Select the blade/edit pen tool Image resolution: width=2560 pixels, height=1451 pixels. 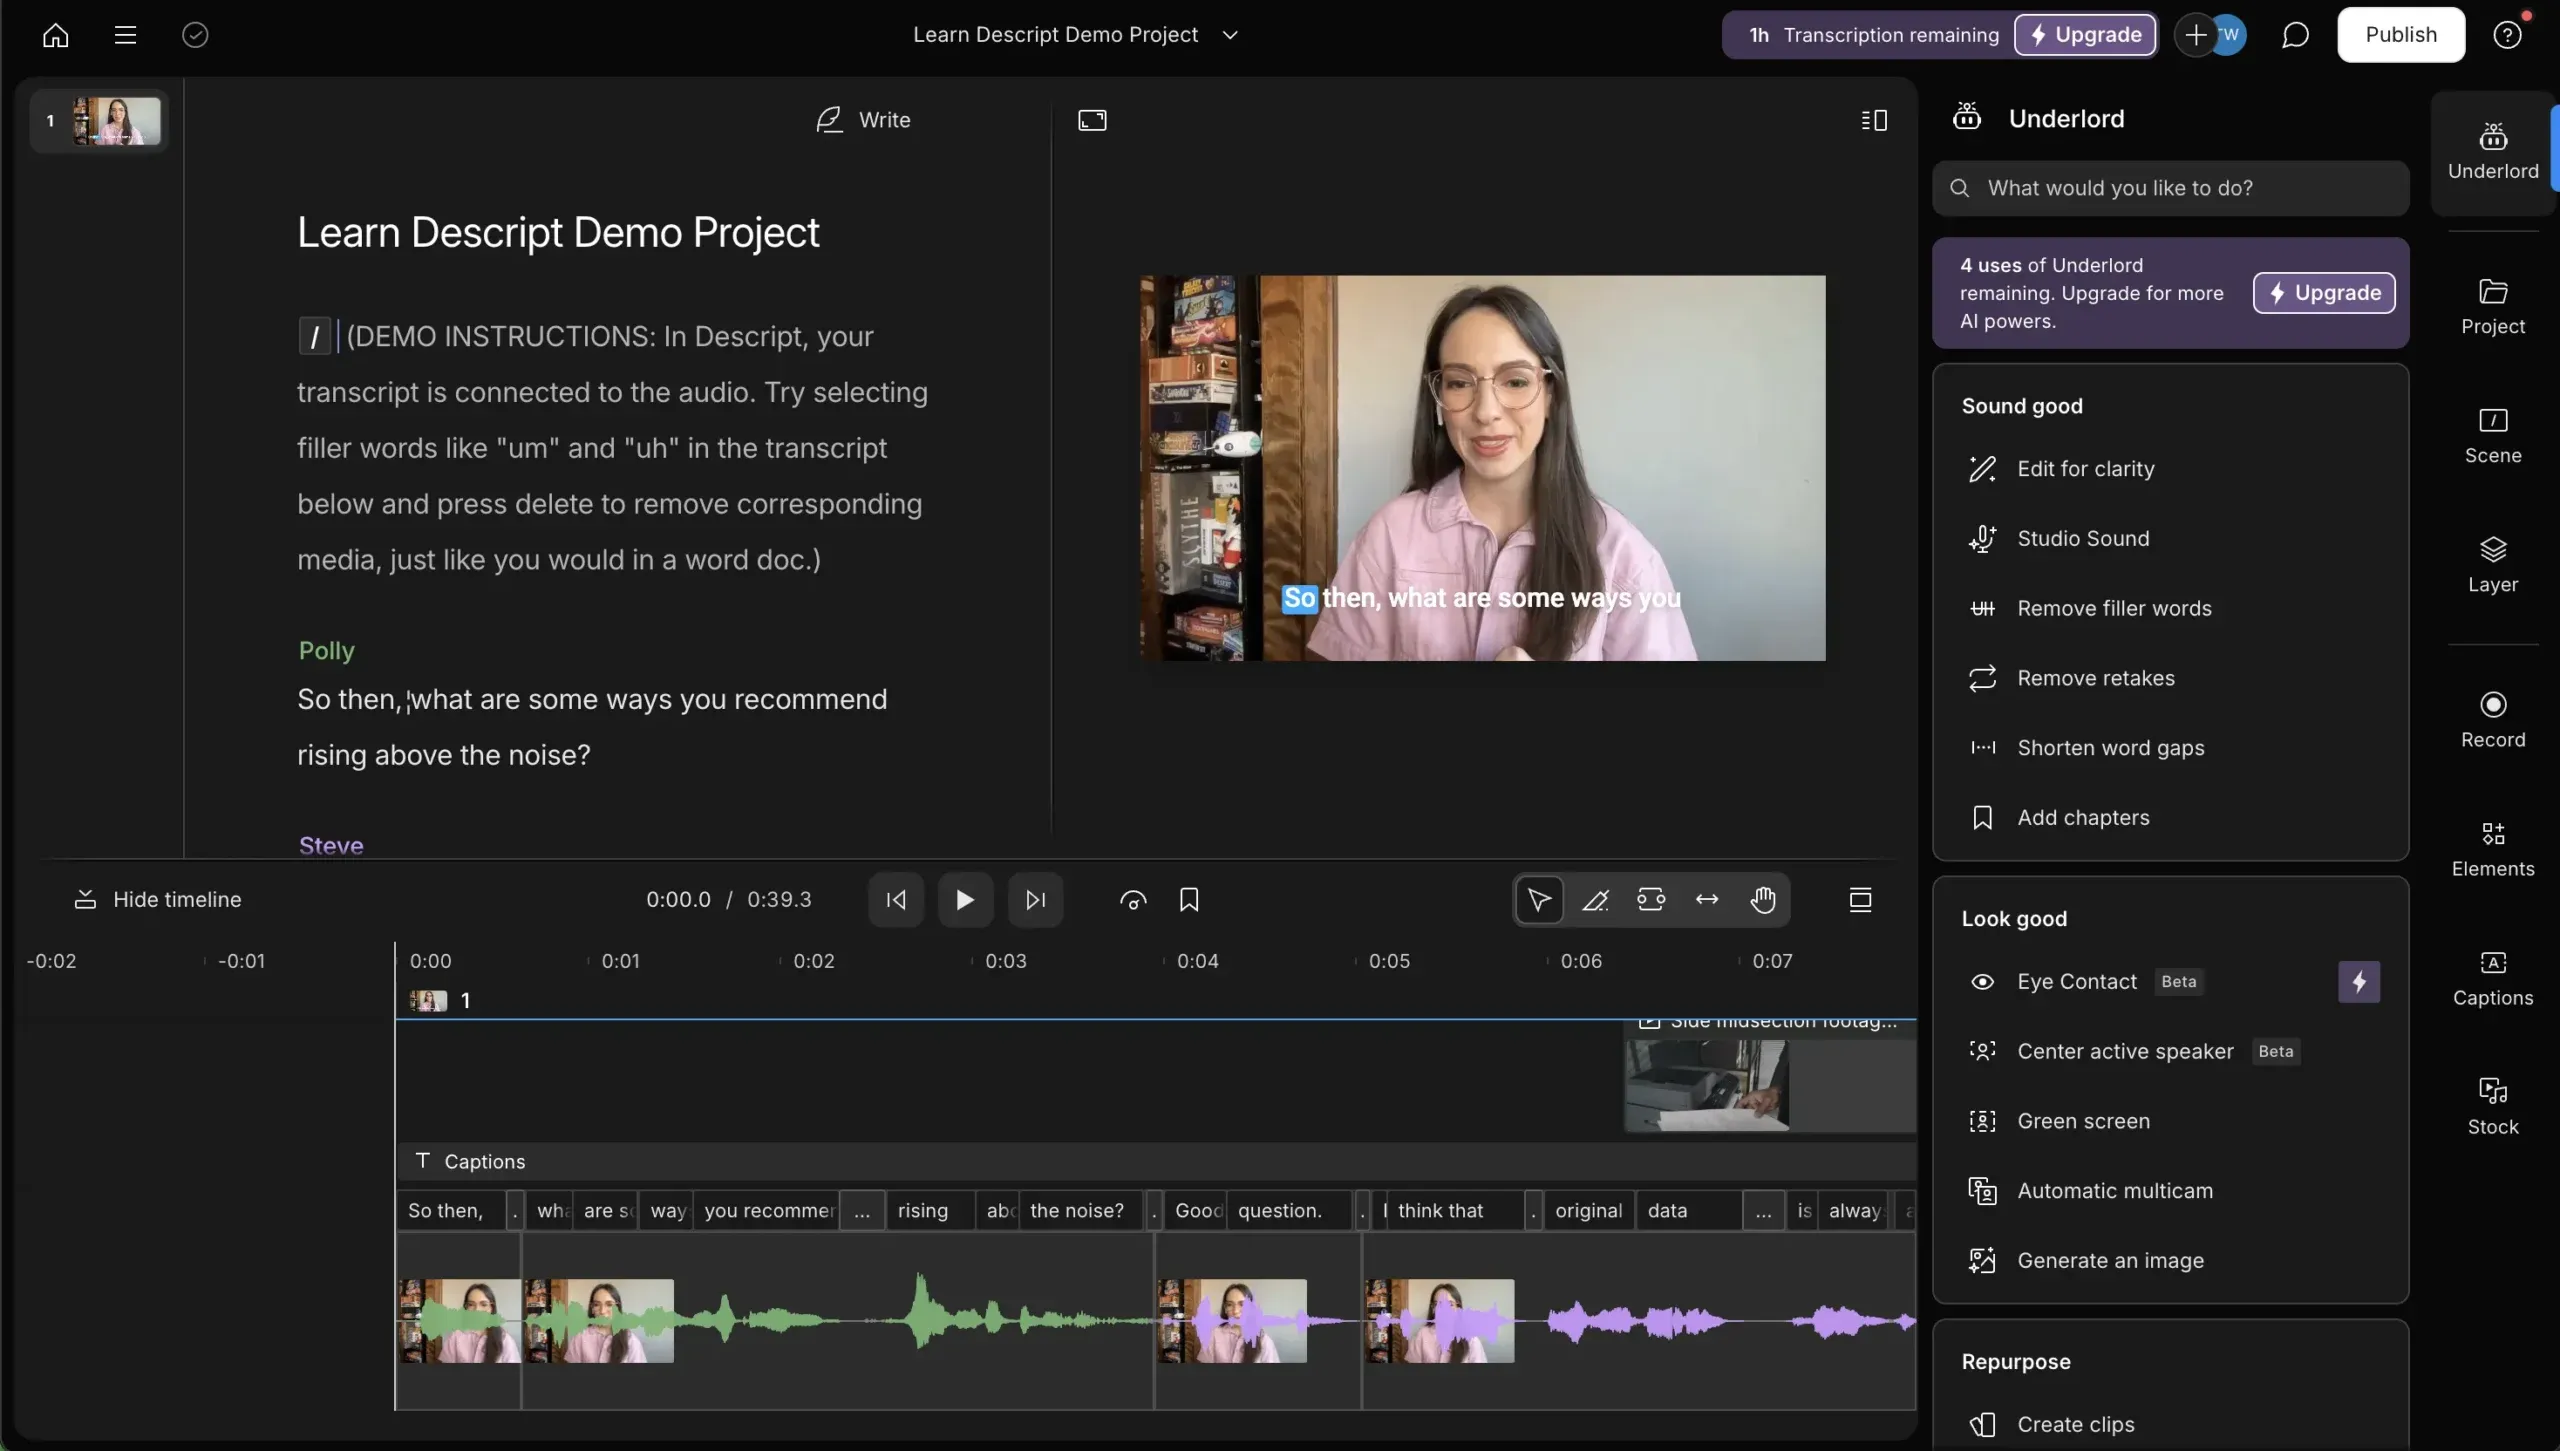click(1595, 900)
